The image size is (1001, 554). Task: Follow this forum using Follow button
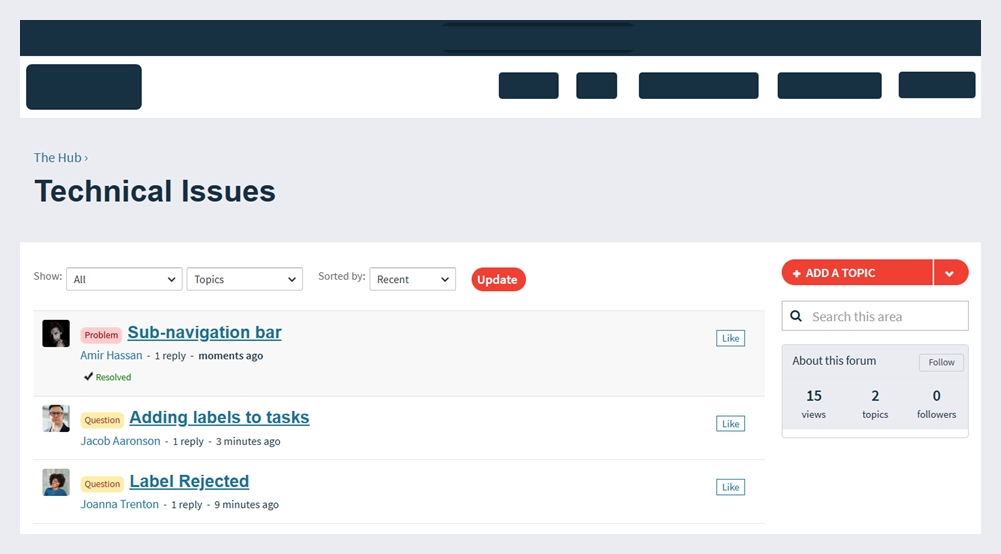(941, 362)
